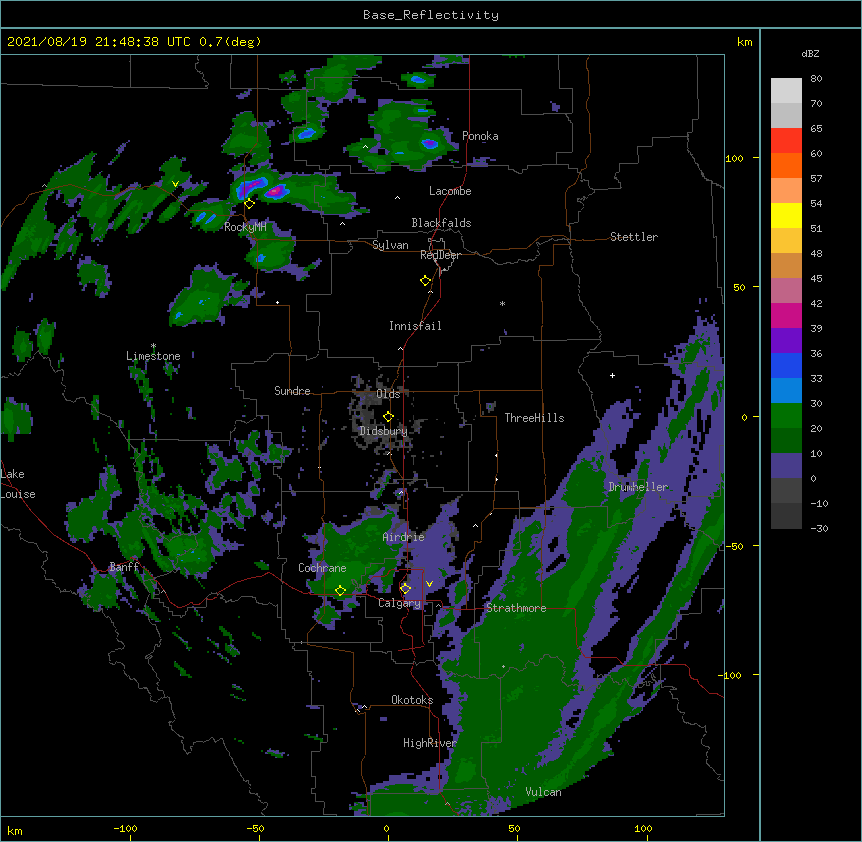This screenshot has width=862, height=842.
Task: Click the white asterisk above Limestone label
Action: pos(153,346)
